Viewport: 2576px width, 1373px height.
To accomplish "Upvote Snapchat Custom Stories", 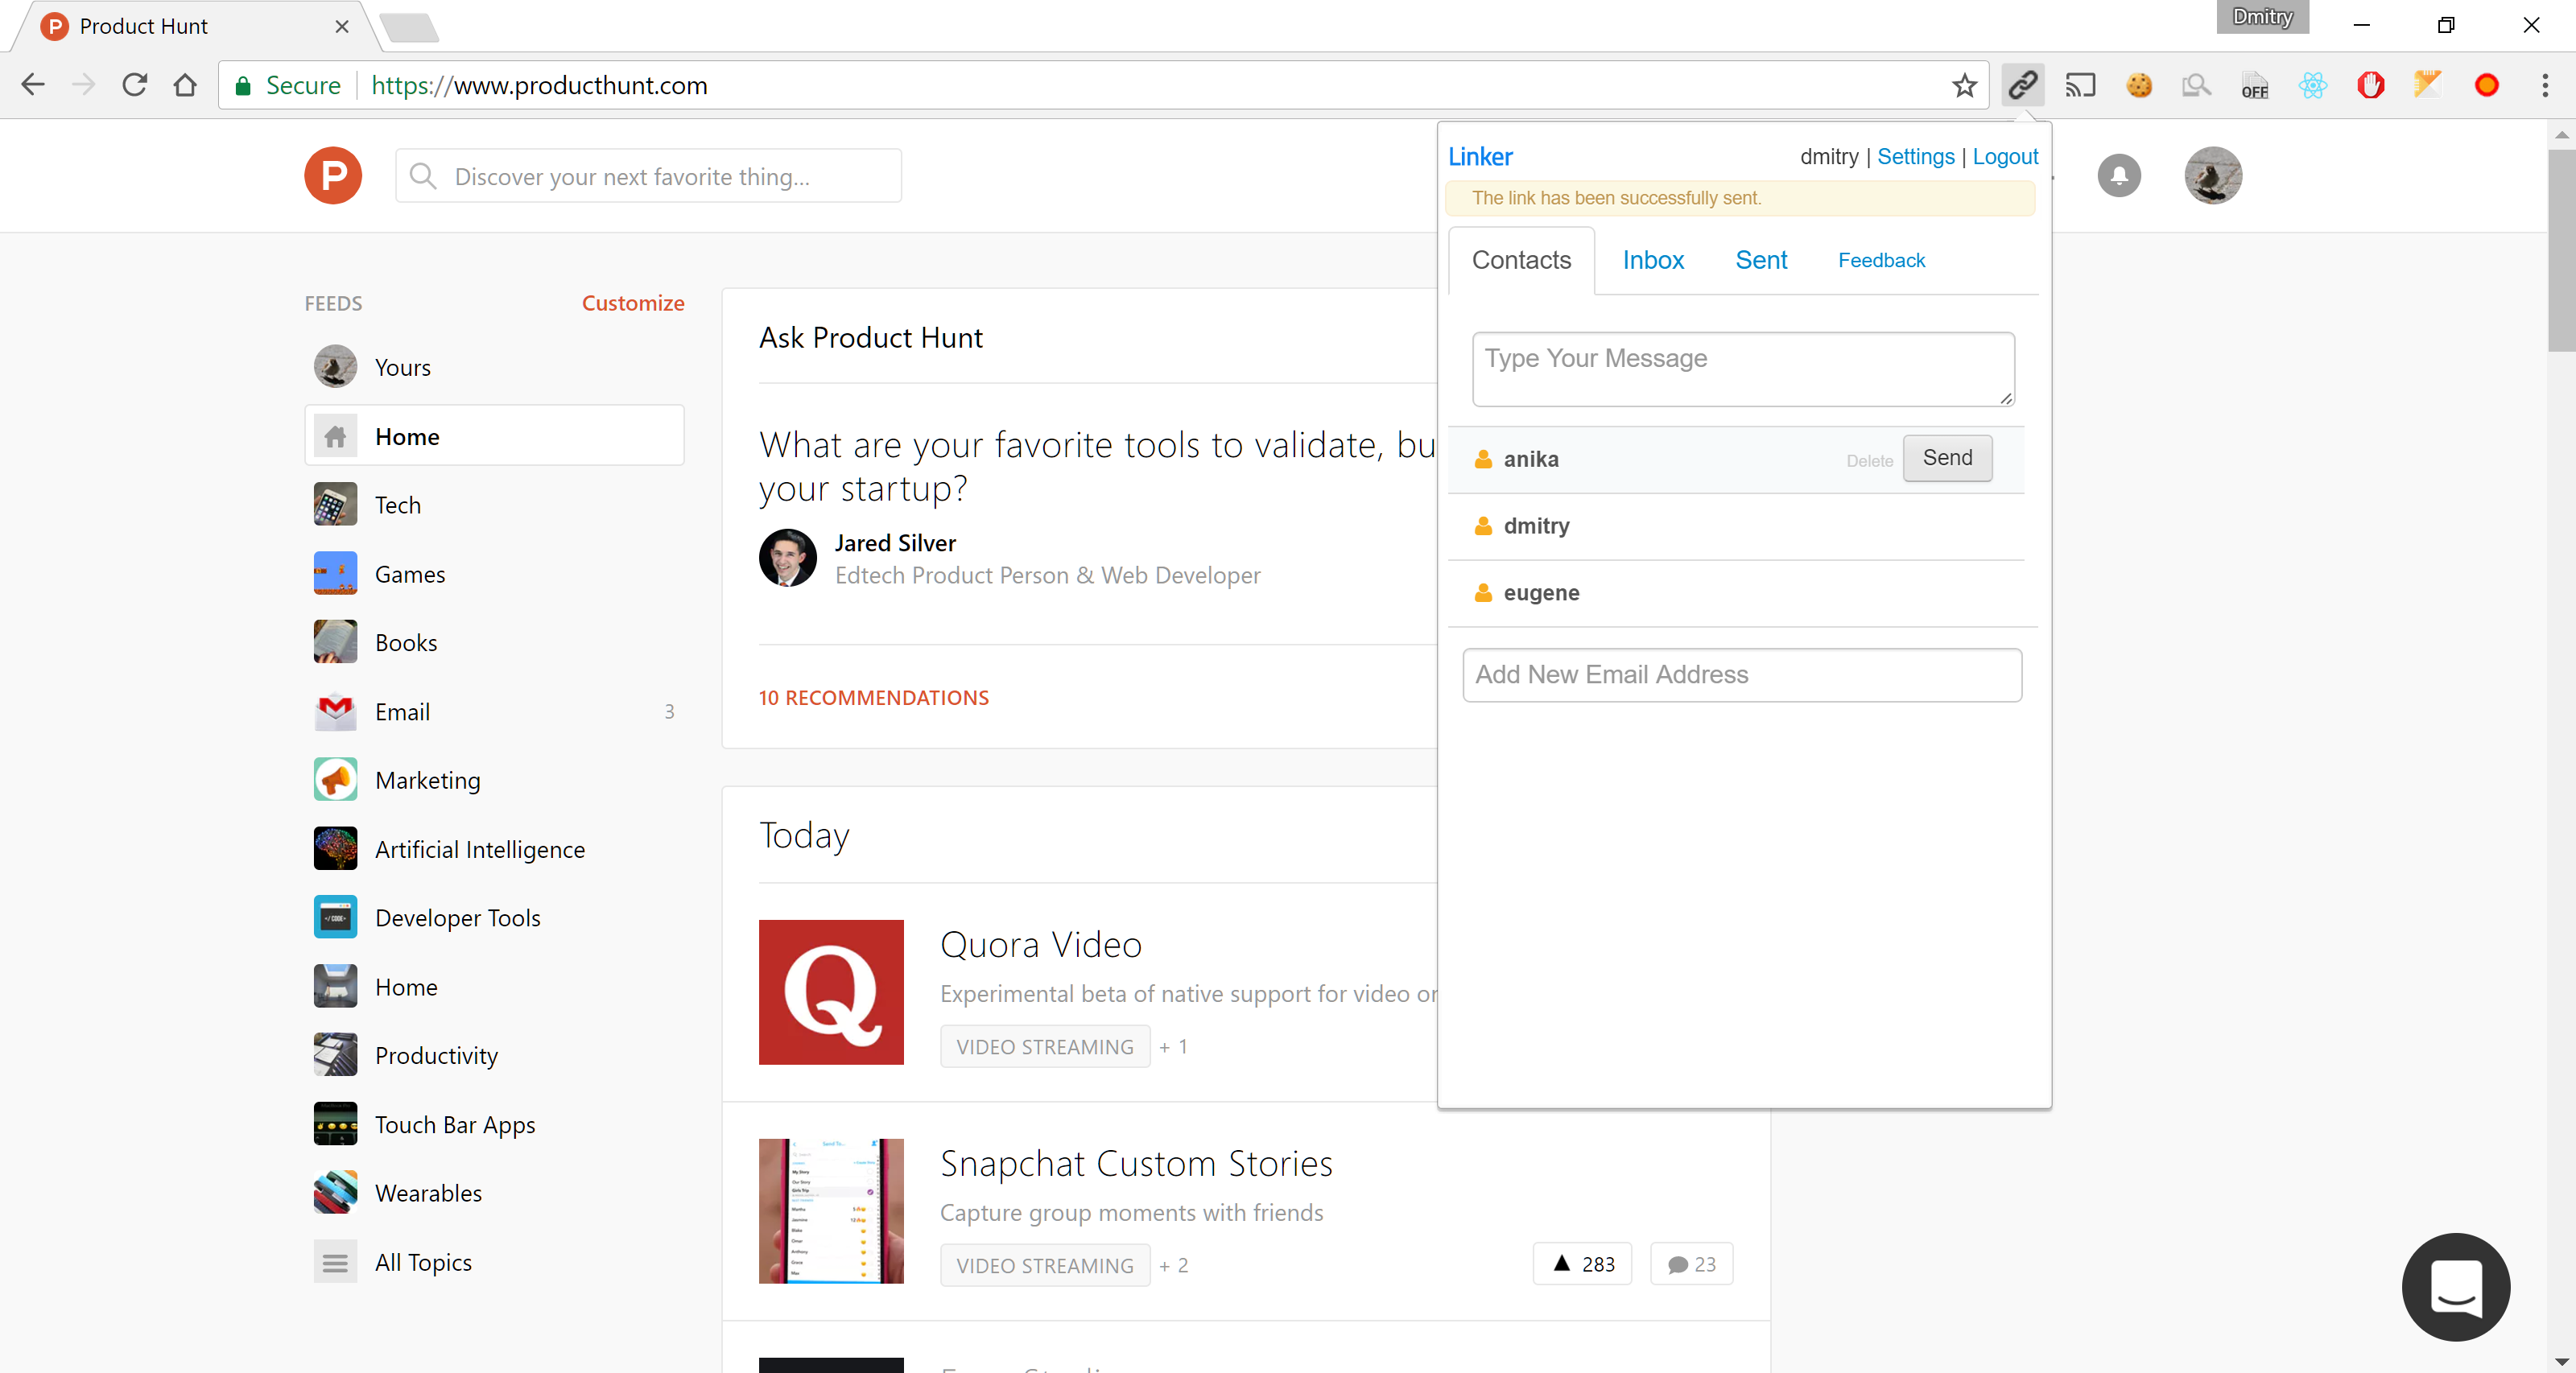I will point(1582,1264).
